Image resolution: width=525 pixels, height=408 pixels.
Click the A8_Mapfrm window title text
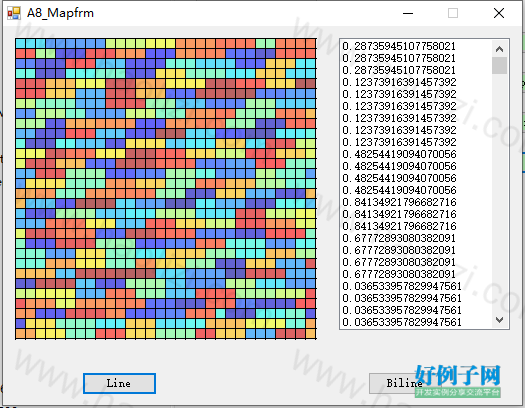point(60,13)
